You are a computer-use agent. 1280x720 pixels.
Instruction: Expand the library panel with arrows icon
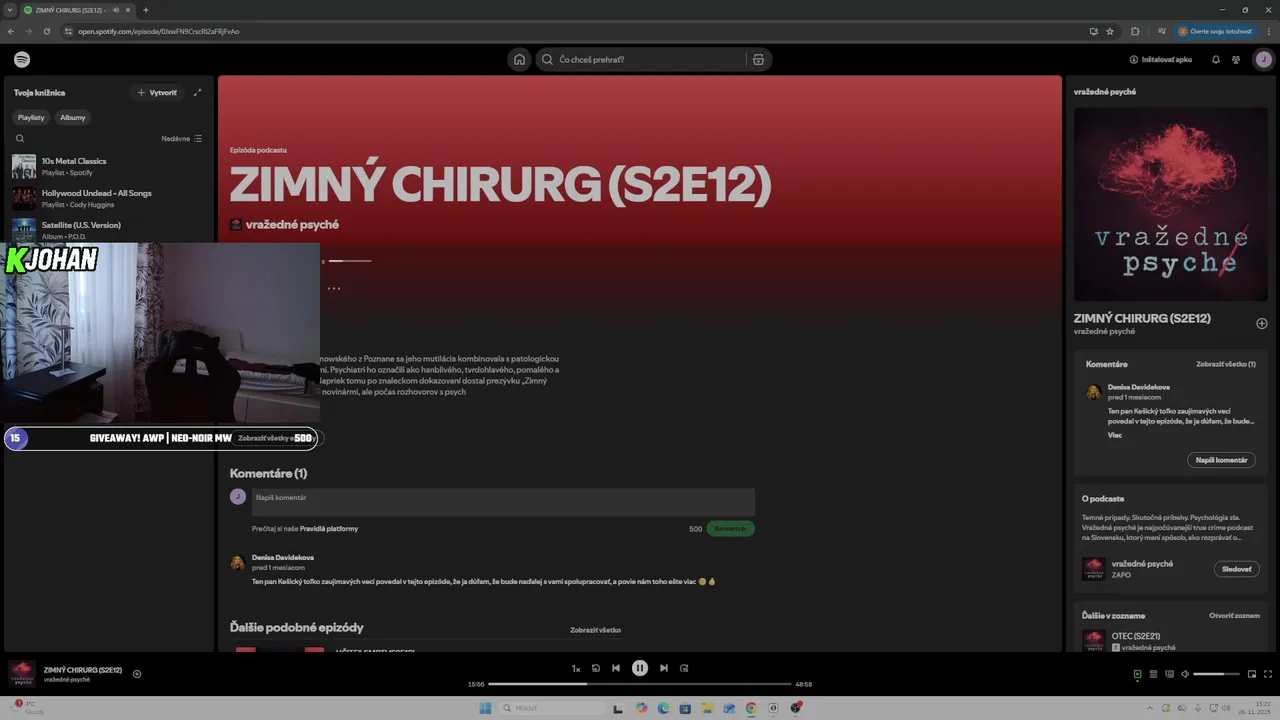[197, 92]
